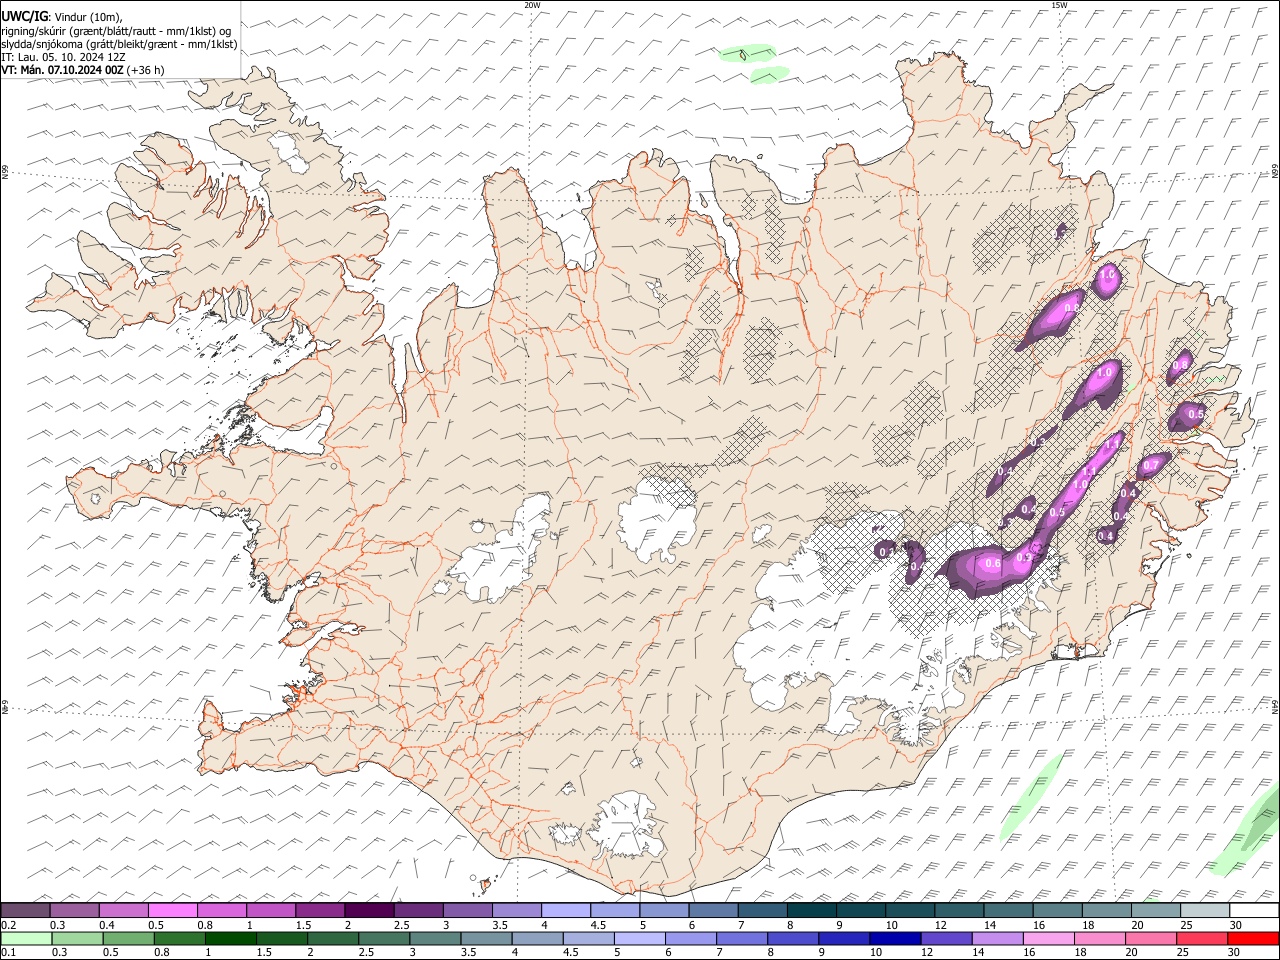Click the dark teal swatch labeled 9 in top legend row
Screen dimensions: 1280x960
860,910
